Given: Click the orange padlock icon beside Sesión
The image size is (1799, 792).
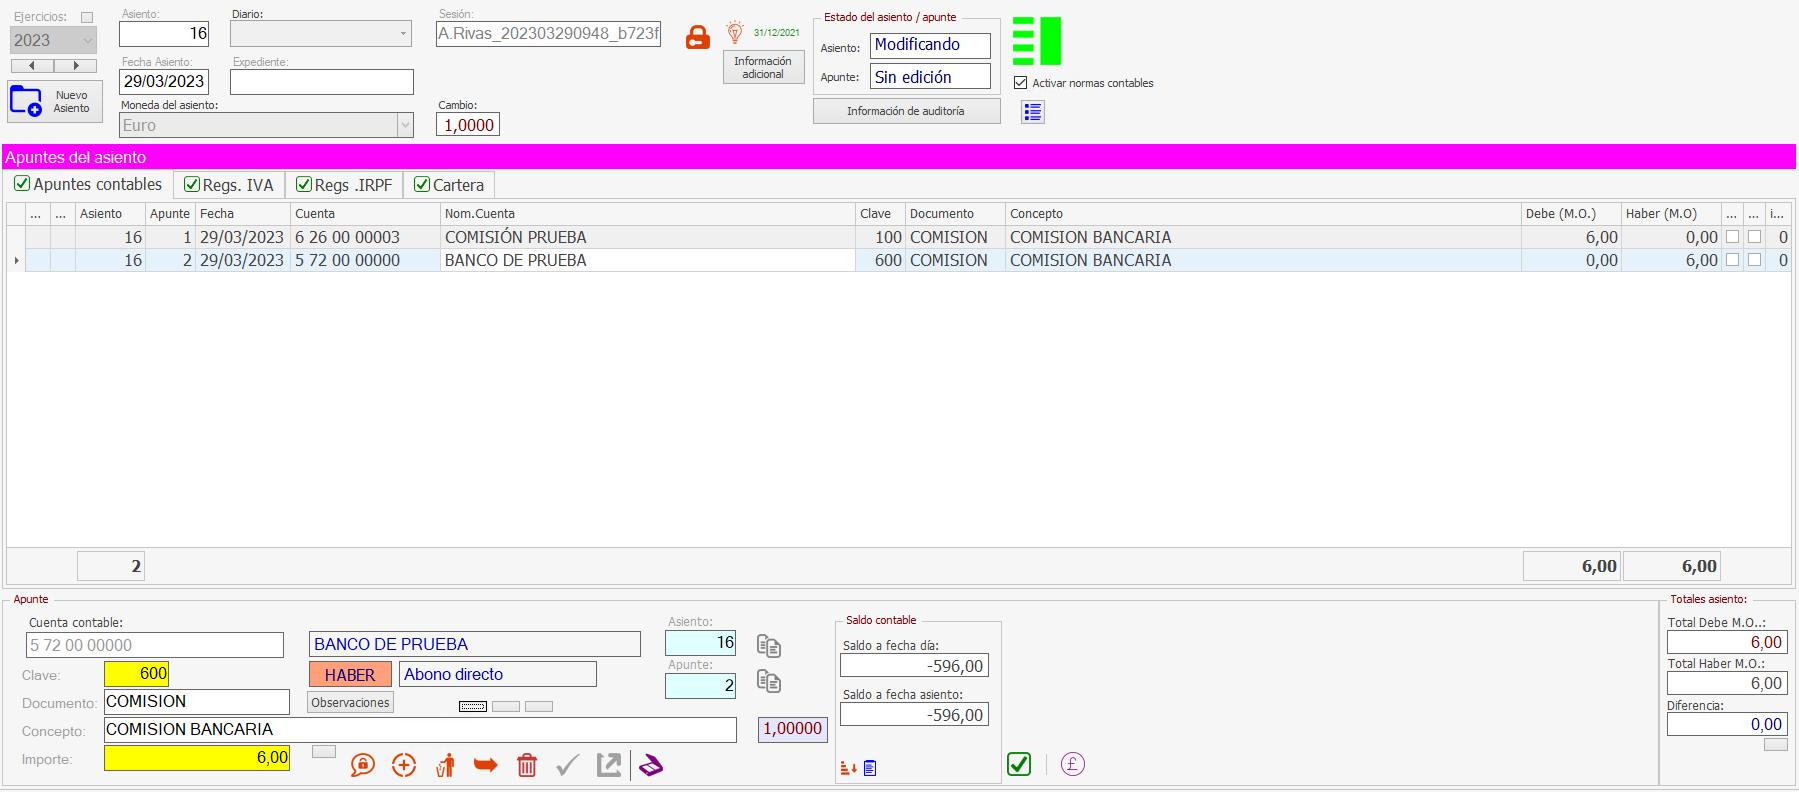Looking at the screenshot, I should click(x=697, y=38).
